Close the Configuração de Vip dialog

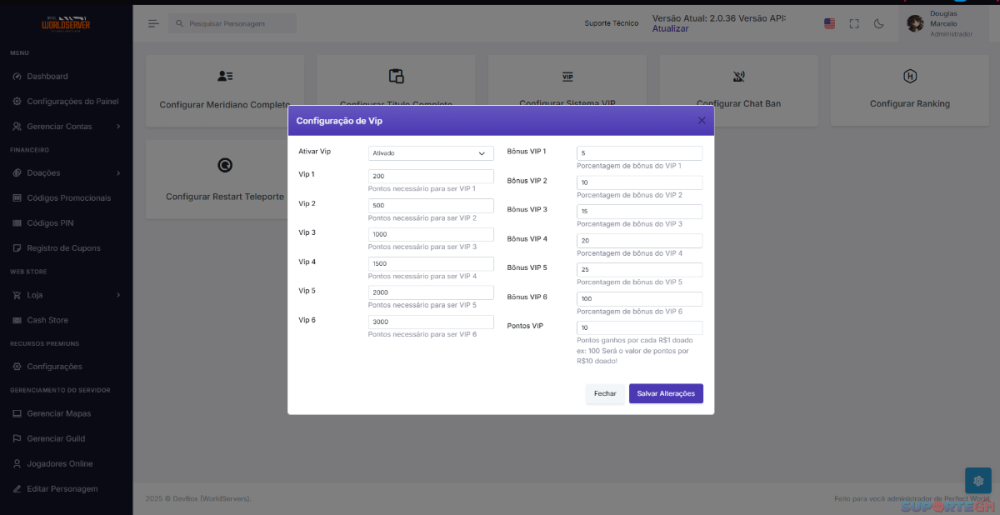coord(701,120)
